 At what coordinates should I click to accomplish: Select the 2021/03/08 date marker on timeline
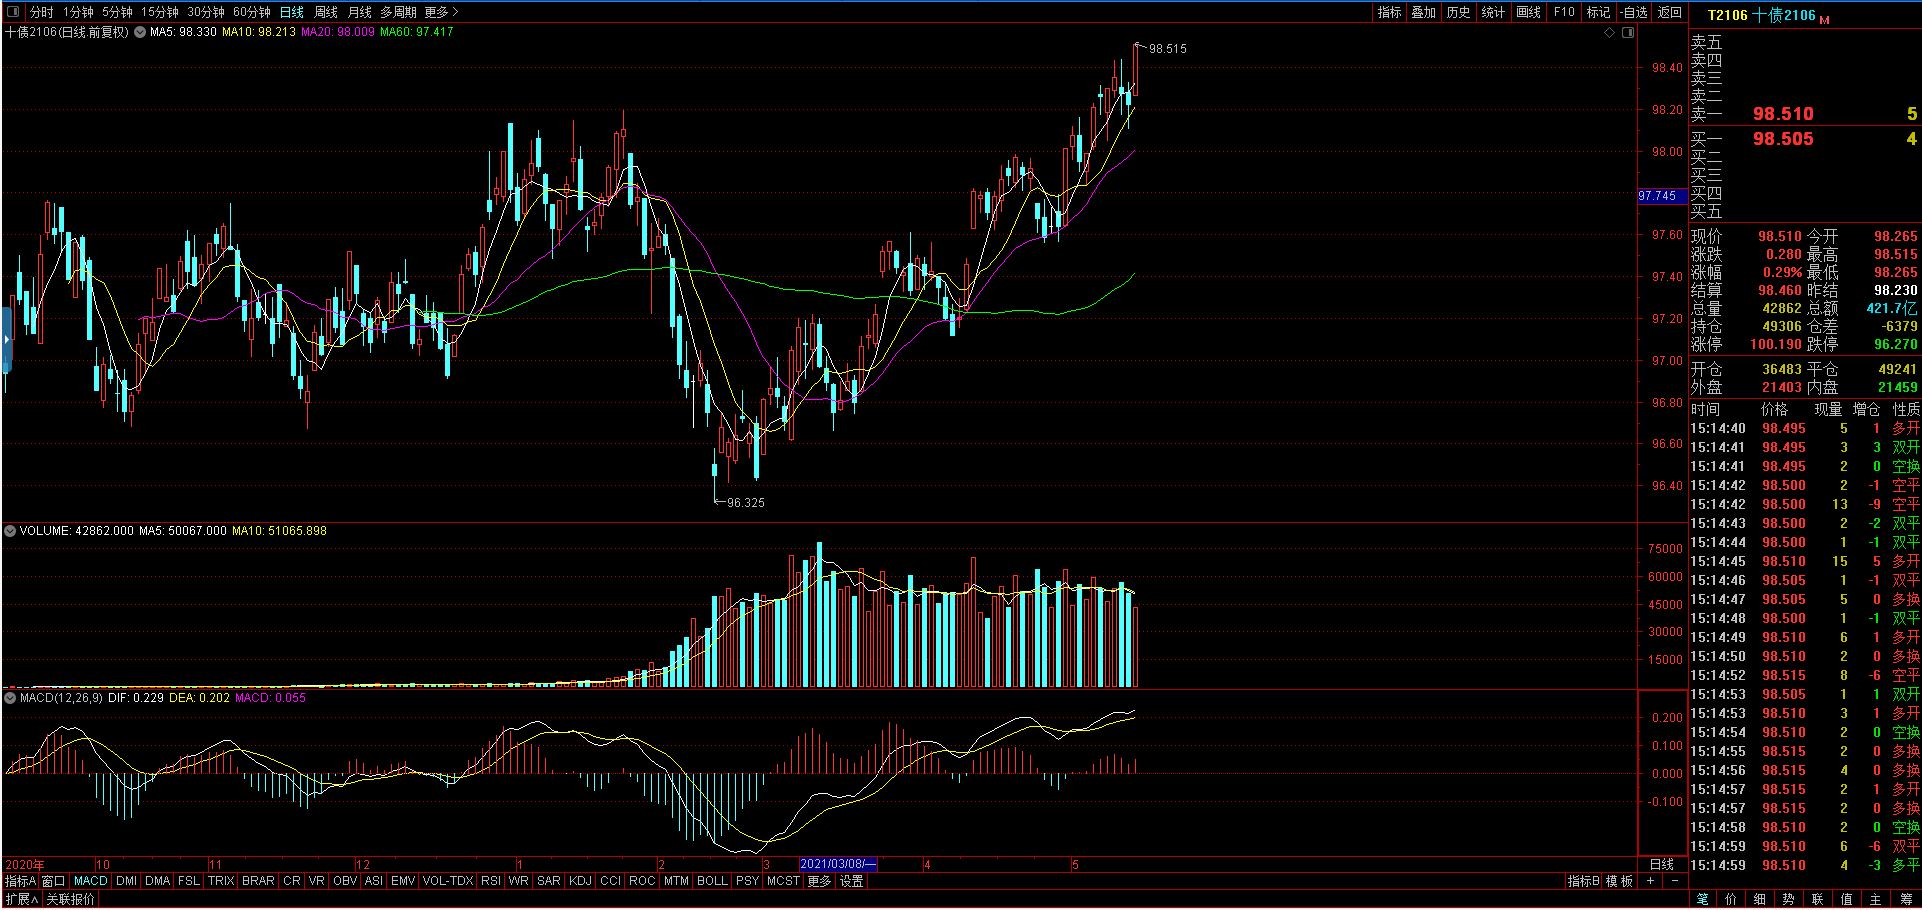pos(838,864)
